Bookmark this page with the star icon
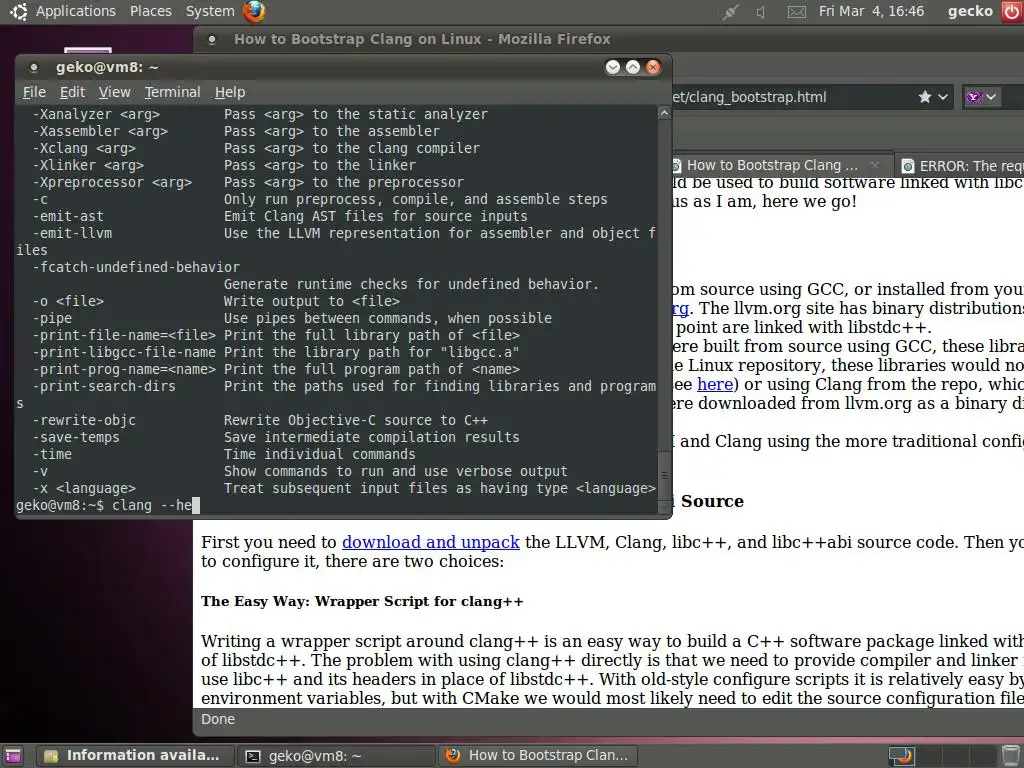1024x768 pixels. [925, 97]
